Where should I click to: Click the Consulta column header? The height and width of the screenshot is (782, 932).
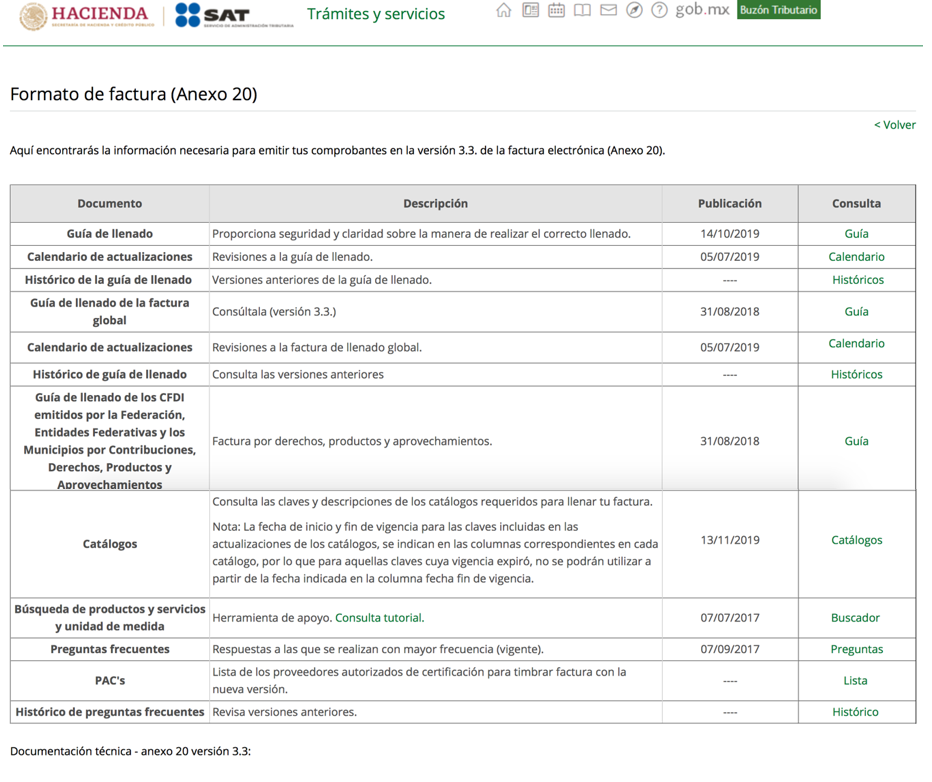[x=857, y=203]
